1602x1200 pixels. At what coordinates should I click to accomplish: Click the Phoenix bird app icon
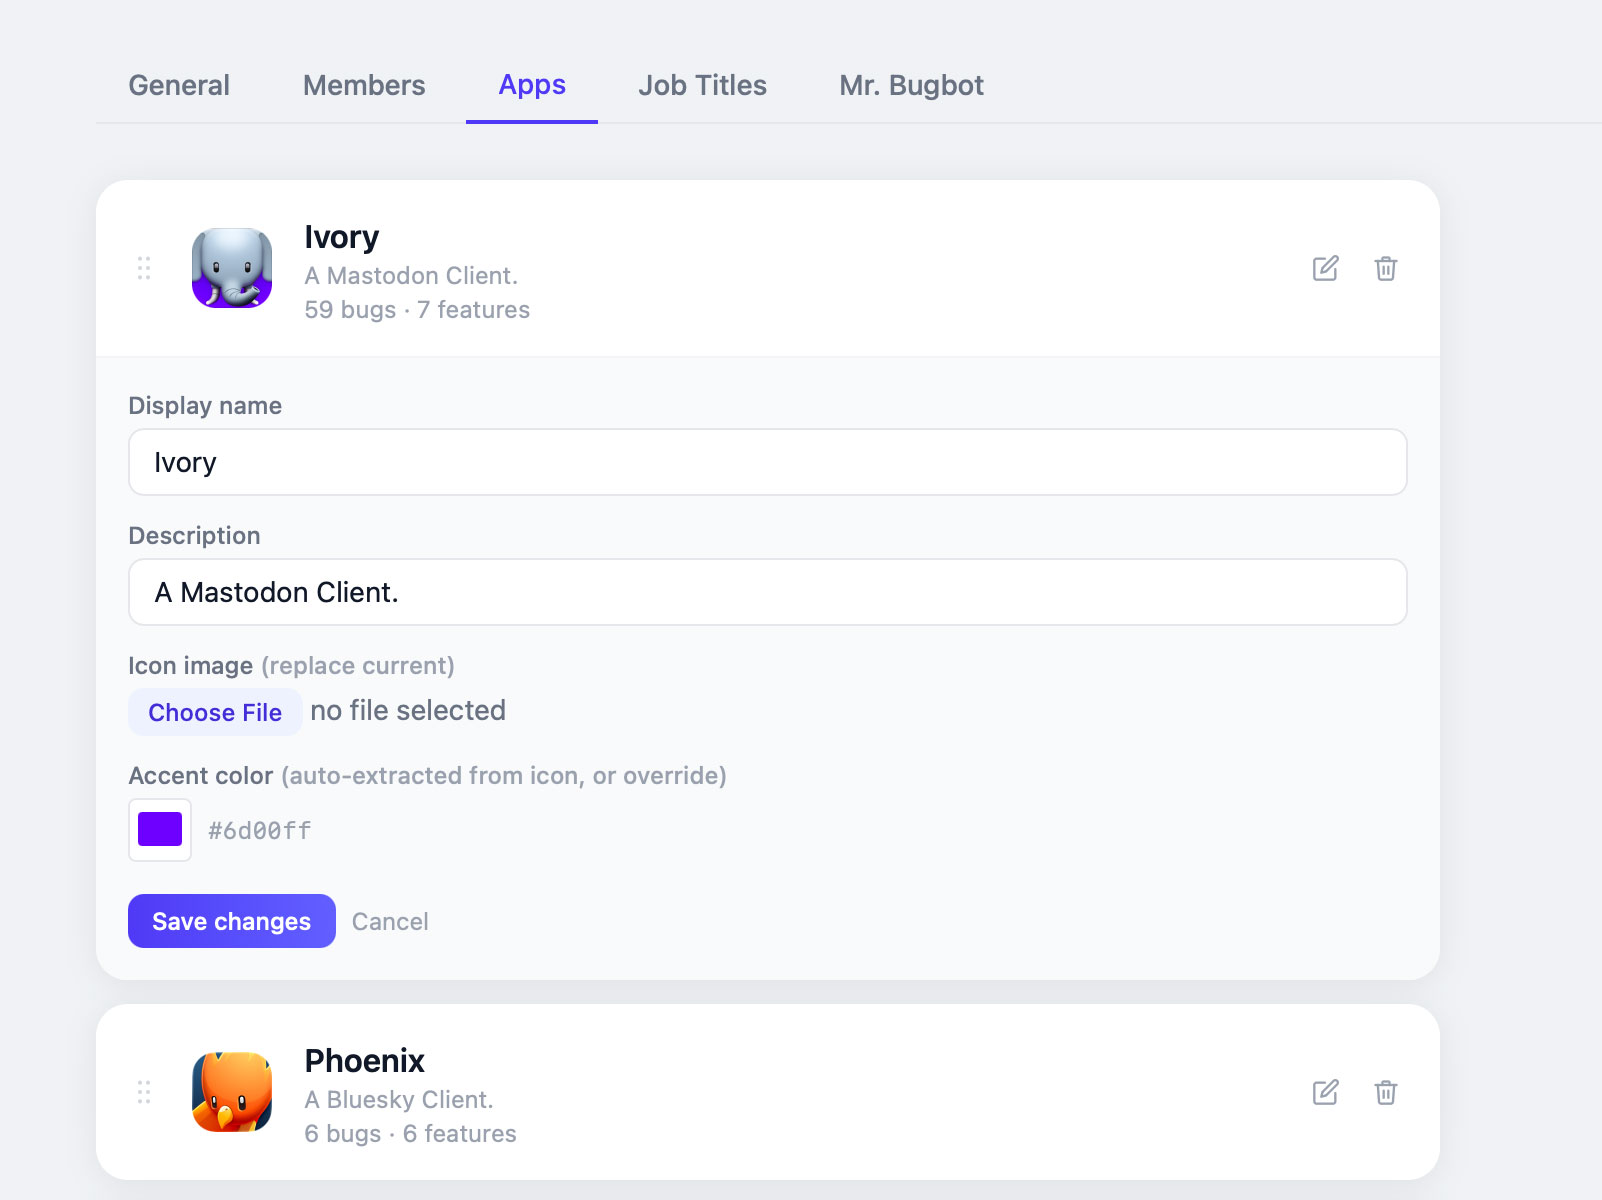point(232,1092)
